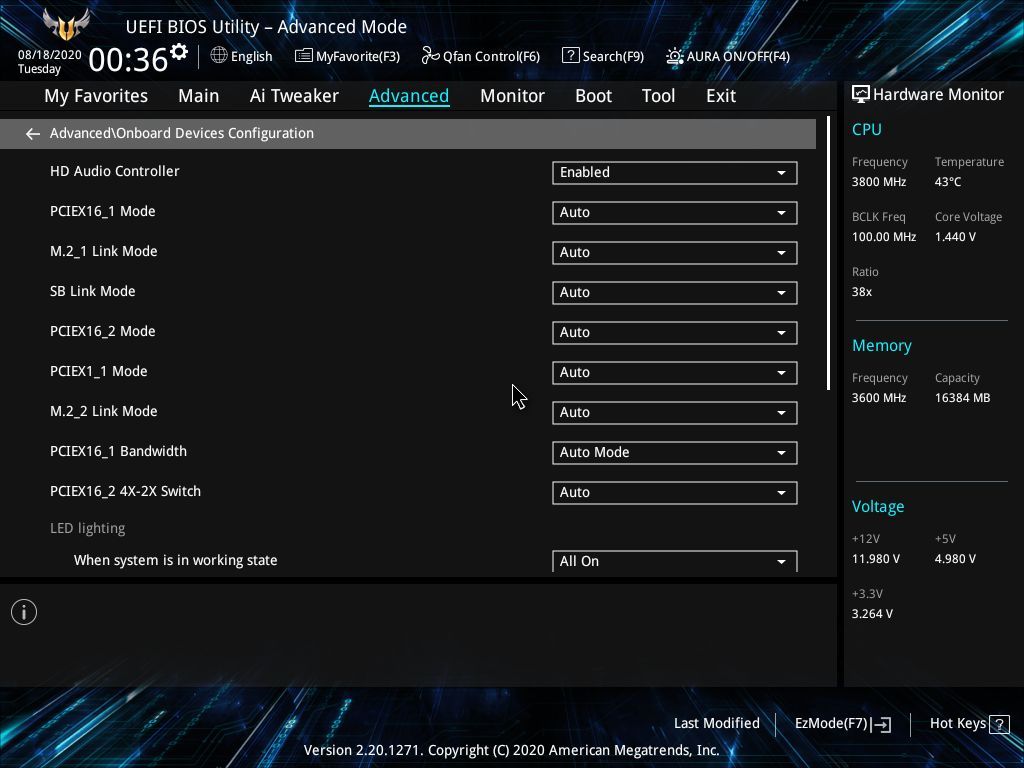This screenshot has width=1024, height=768.
Task: Open PCIEX16_1 Mode dropdown
Action: point(675,213)
